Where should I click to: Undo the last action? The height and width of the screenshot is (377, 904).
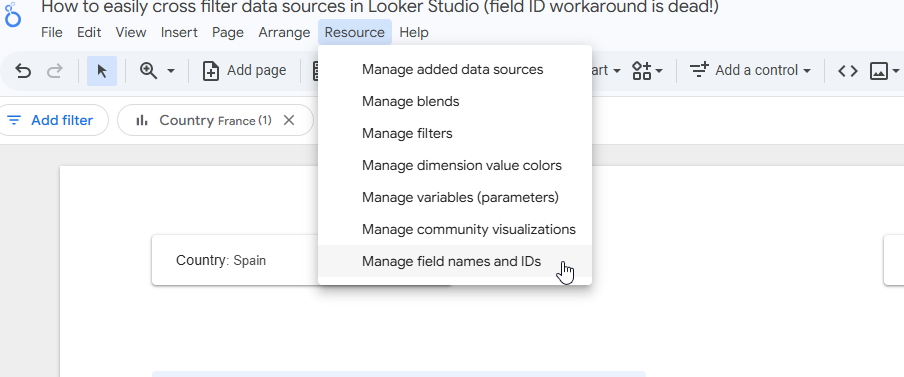23,71
